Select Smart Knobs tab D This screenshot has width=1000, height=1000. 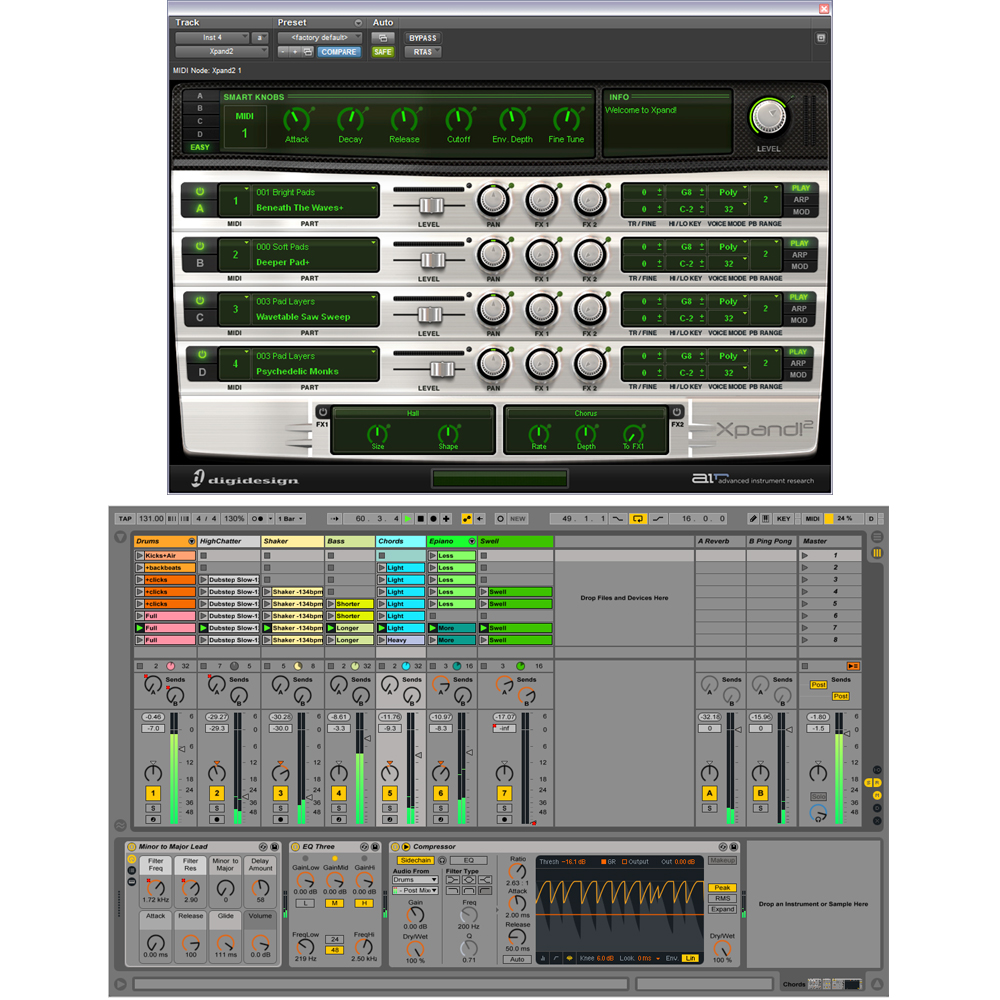point(200,135)
